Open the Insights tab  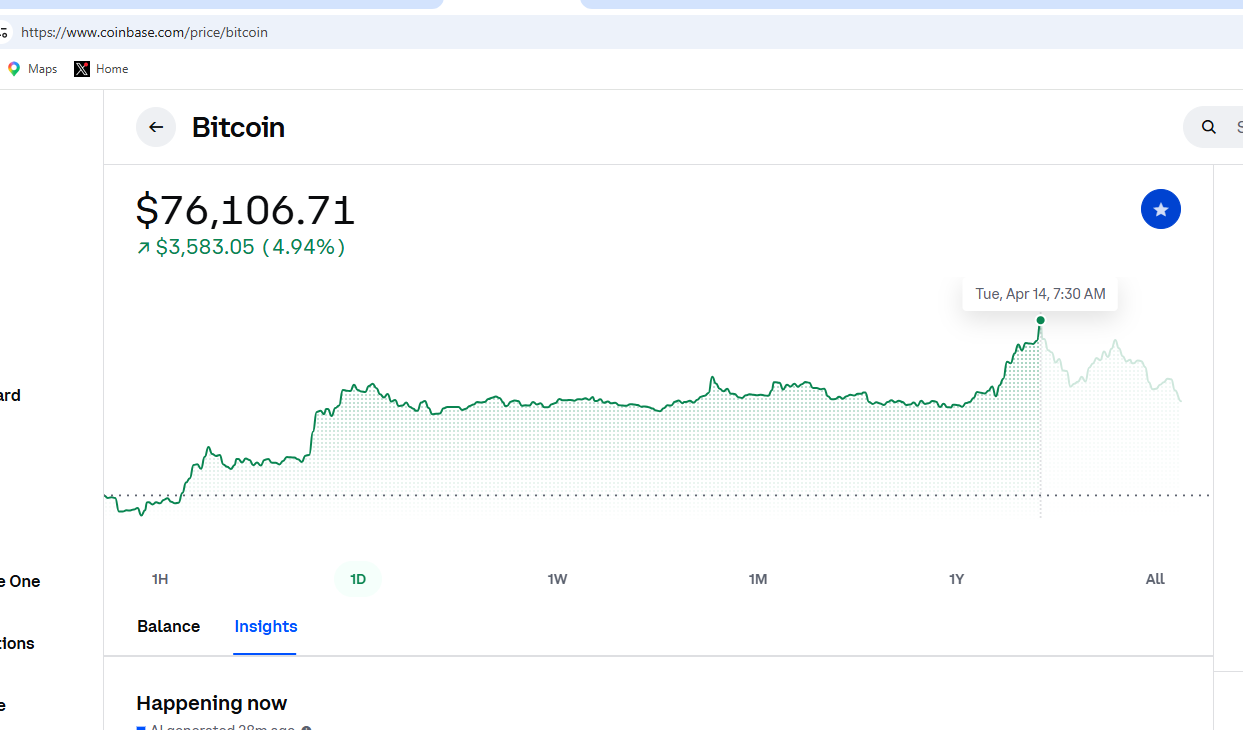pos(265,626)
